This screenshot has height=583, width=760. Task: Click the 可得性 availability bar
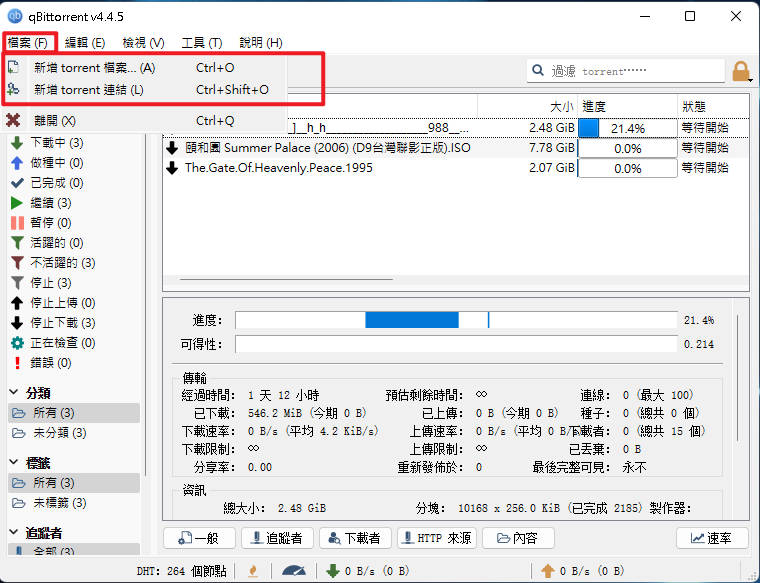tap(456, 344)
